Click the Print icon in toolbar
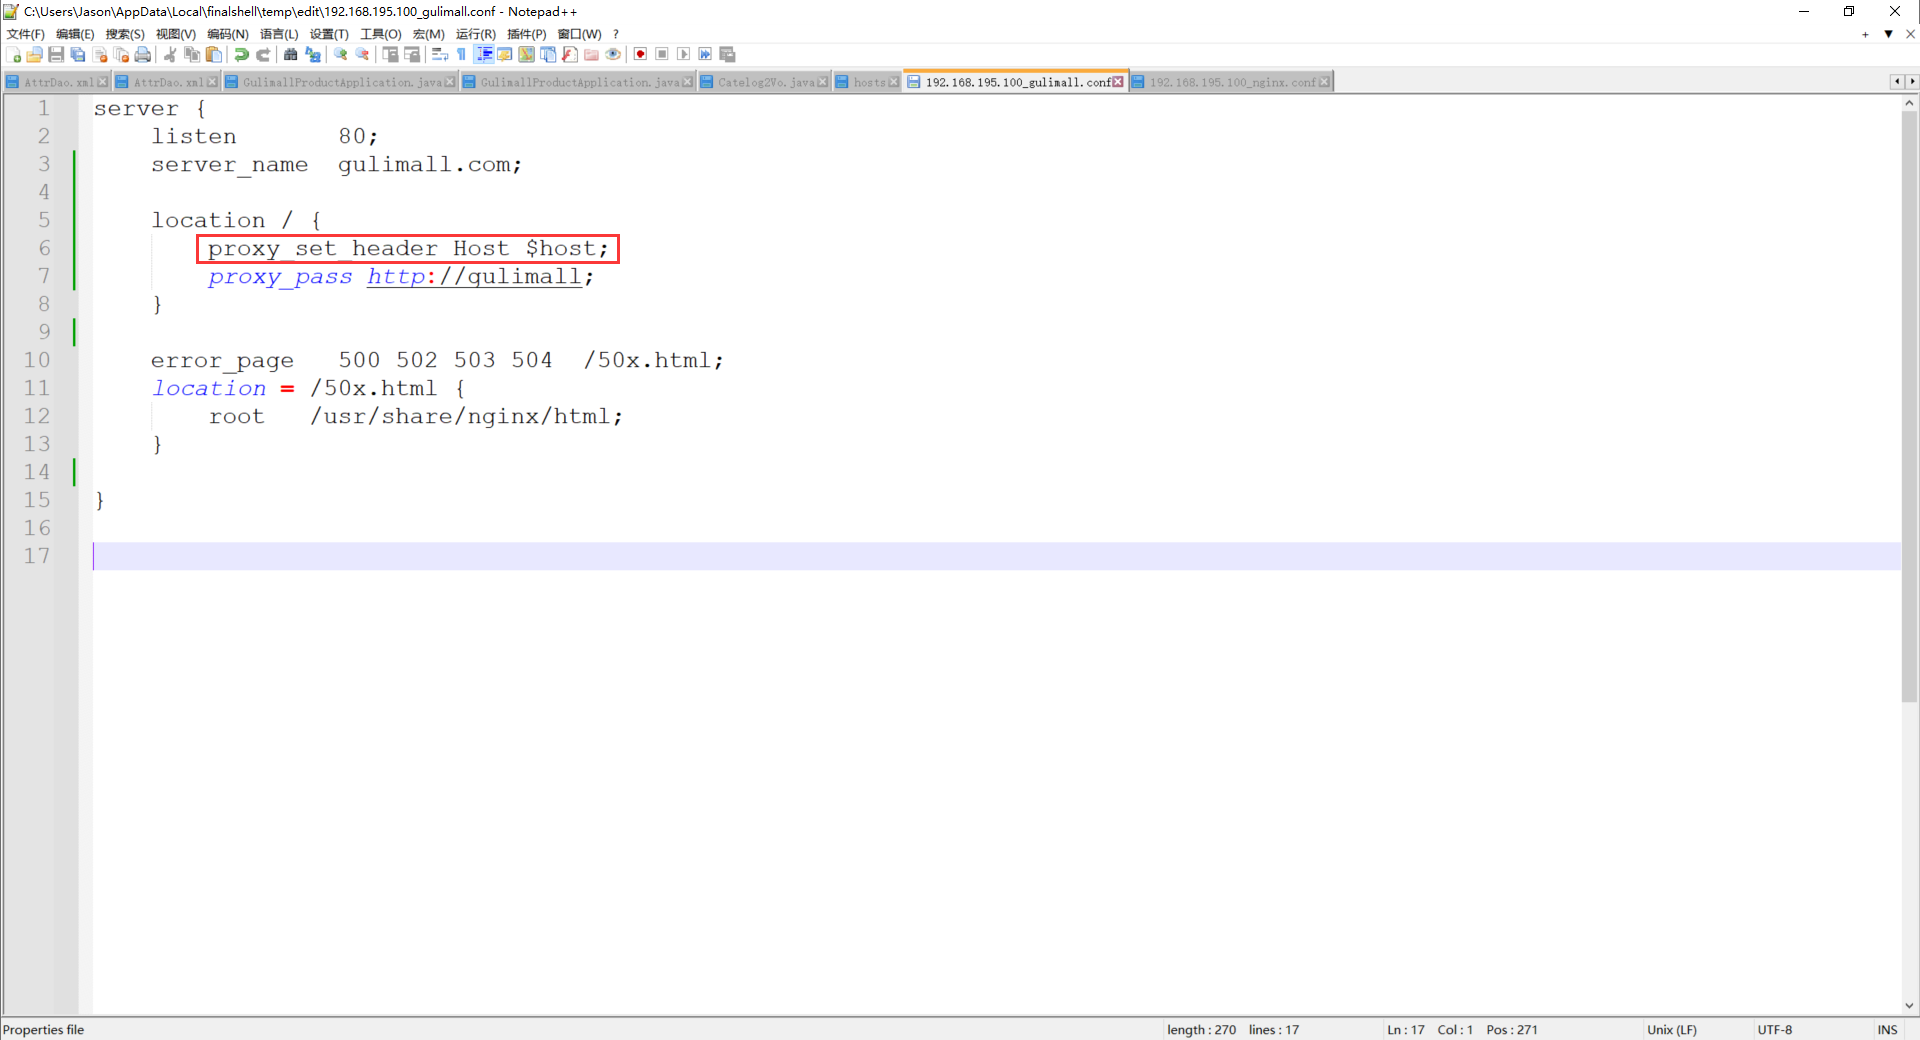 tap(143, 55)
